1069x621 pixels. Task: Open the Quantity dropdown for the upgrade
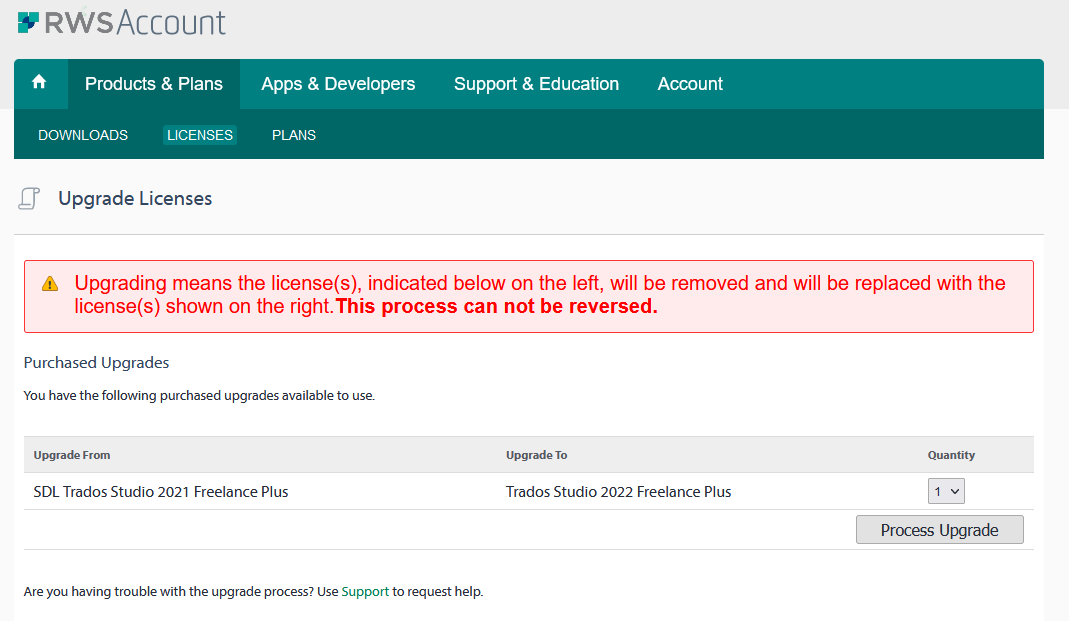coord(946,490)
